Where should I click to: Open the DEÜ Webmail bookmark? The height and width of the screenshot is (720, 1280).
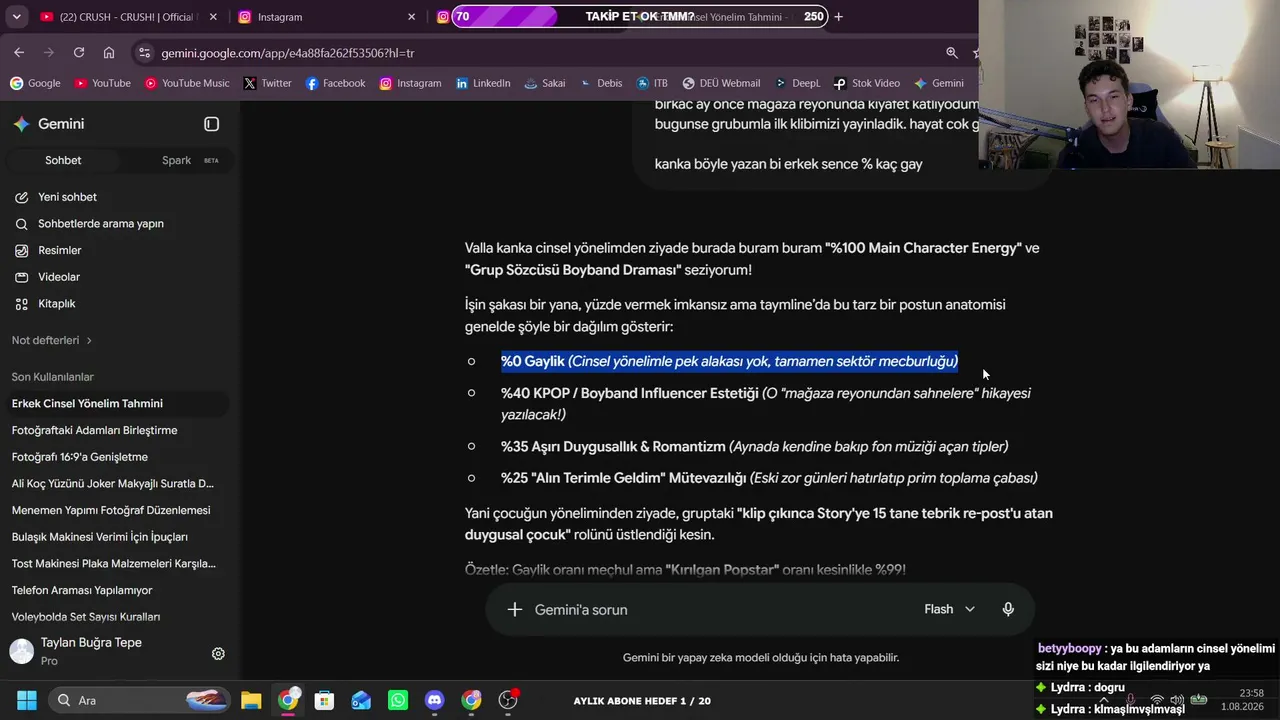pyautogui.click(x=721, y=83)
